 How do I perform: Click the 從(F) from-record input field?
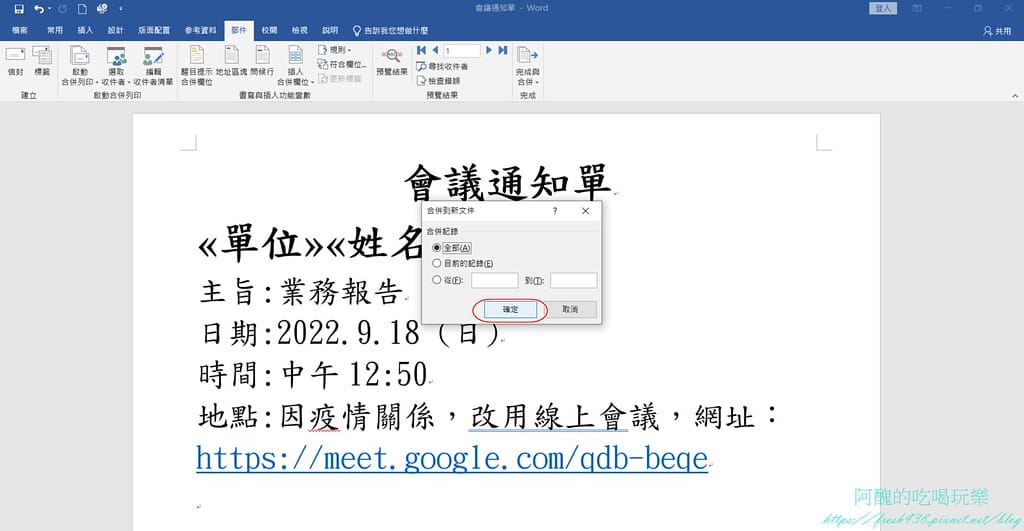click(x=494, y=280)
